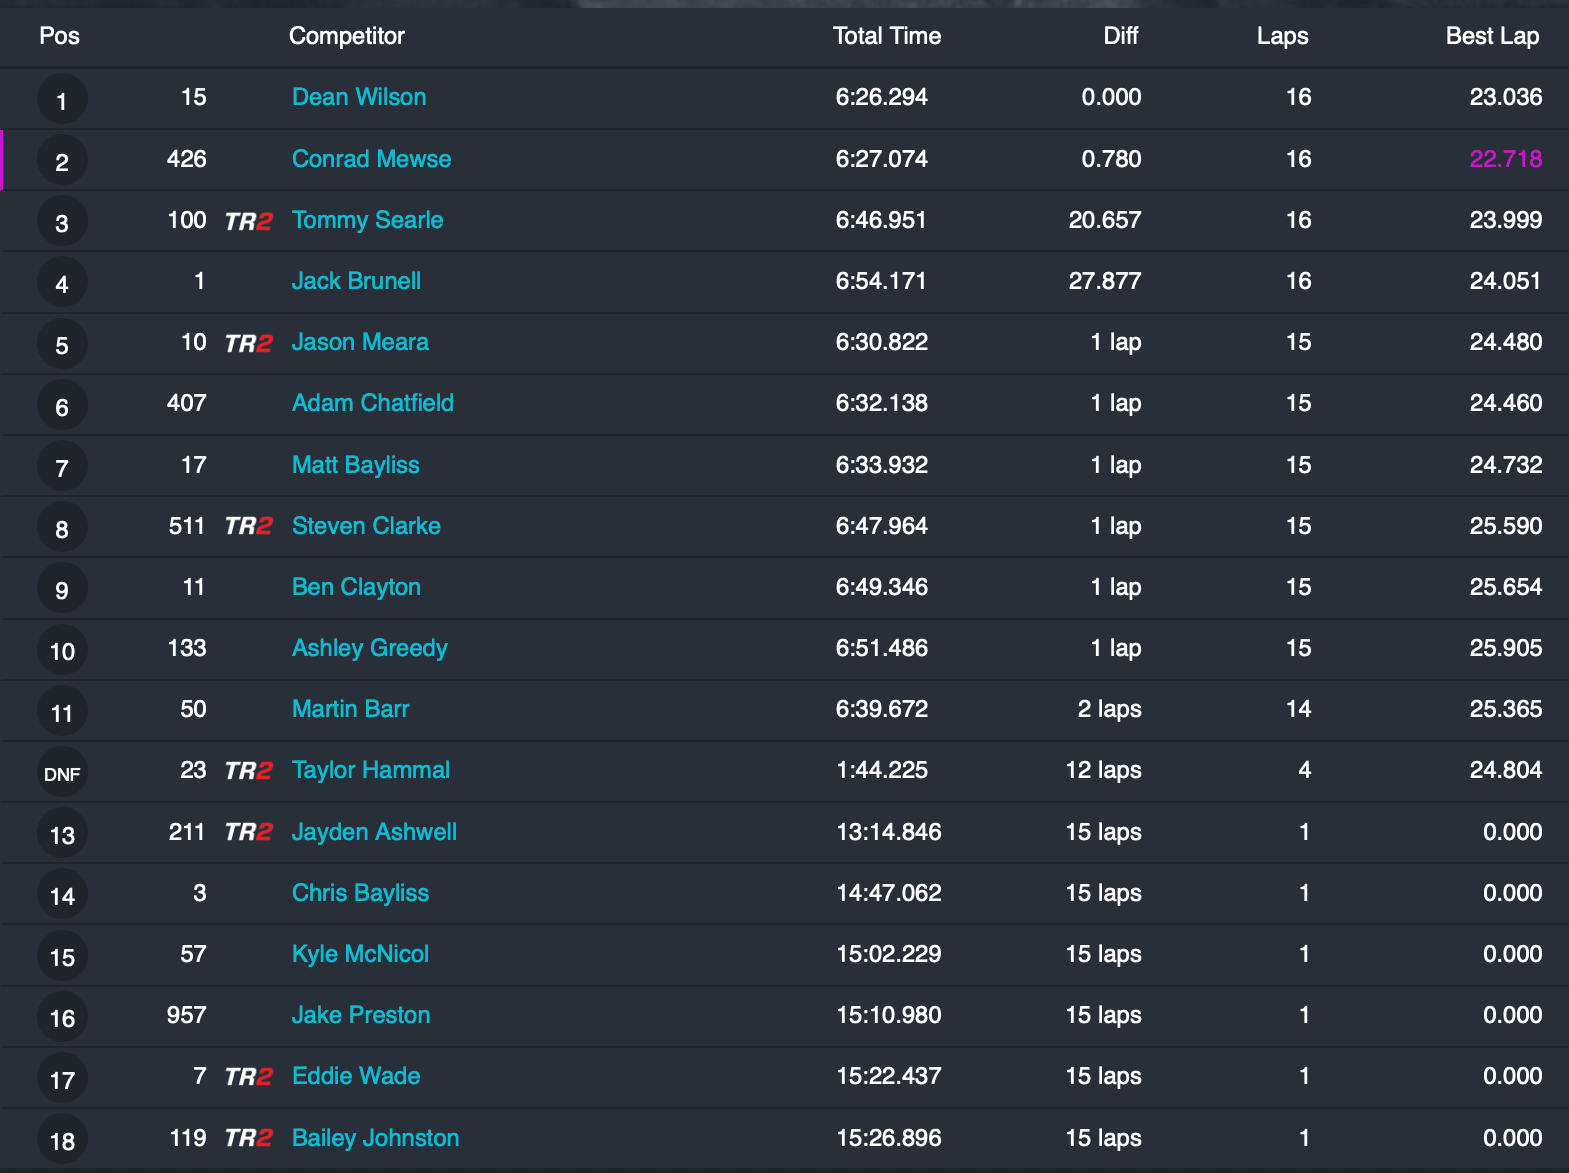Click the Laps column header
Image resolution: width=1569 pixels, height=1173 pixels.
click(1282, 36)
